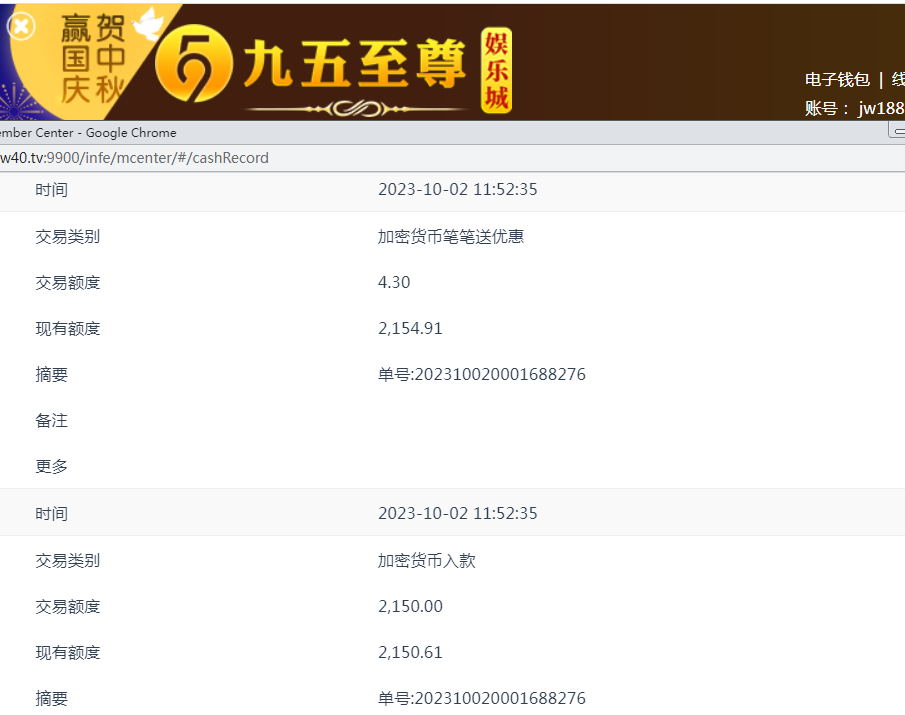The image size is (905, 715).
Task: Click the Member Center window title
Action: [x=88, y=133]
